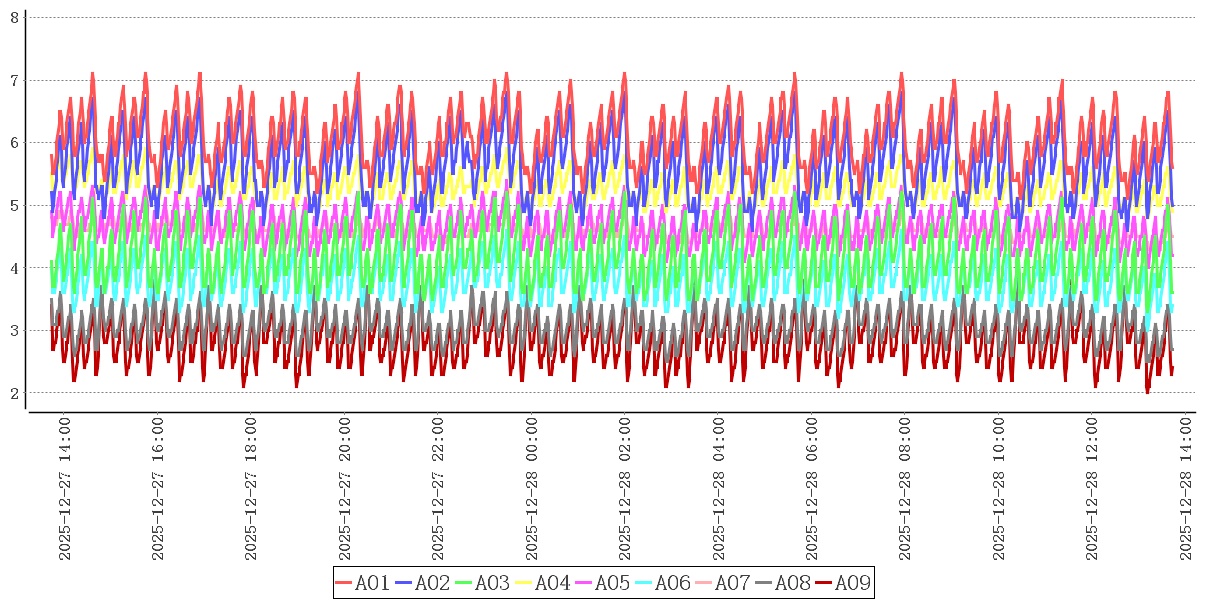
Task: Select the 2025-12-28 00:00 time label
Action: coord(532,489)
